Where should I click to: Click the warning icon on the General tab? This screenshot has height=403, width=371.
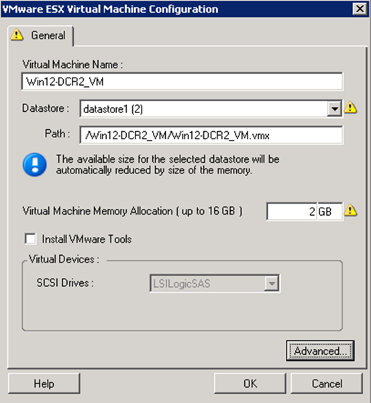point(17,35)
